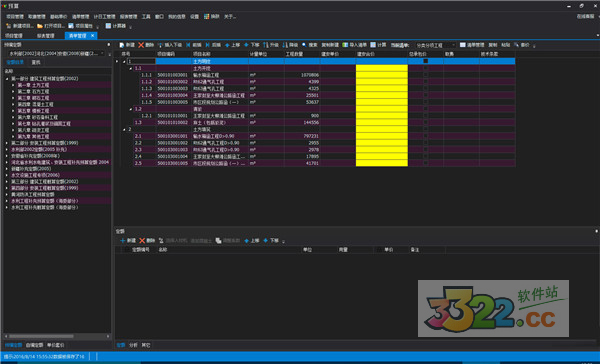Switch to the 项目管理 document tab
Image resolution: width=600 pixels, height=364 pixels.
pyautogui.click(x=14, y=36)
